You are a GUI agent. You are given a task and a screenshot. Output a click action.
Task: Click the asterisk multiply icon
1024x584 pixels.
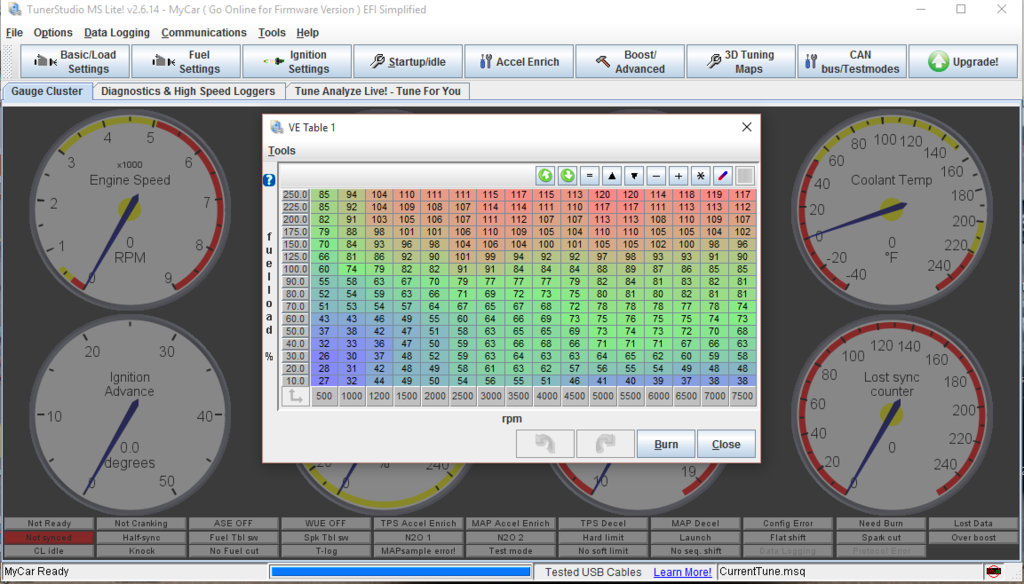700,176
